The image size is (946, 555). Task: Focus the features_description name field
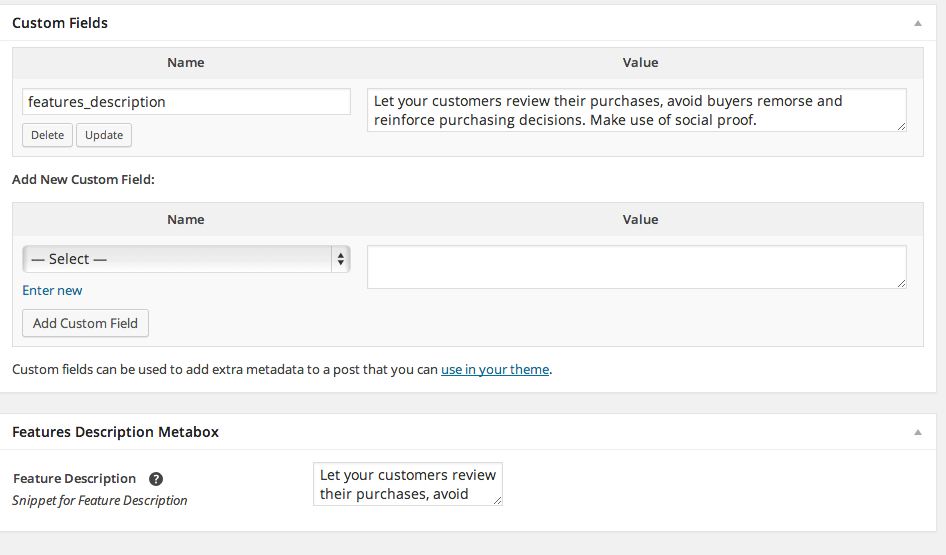click(x=186, y=101)
